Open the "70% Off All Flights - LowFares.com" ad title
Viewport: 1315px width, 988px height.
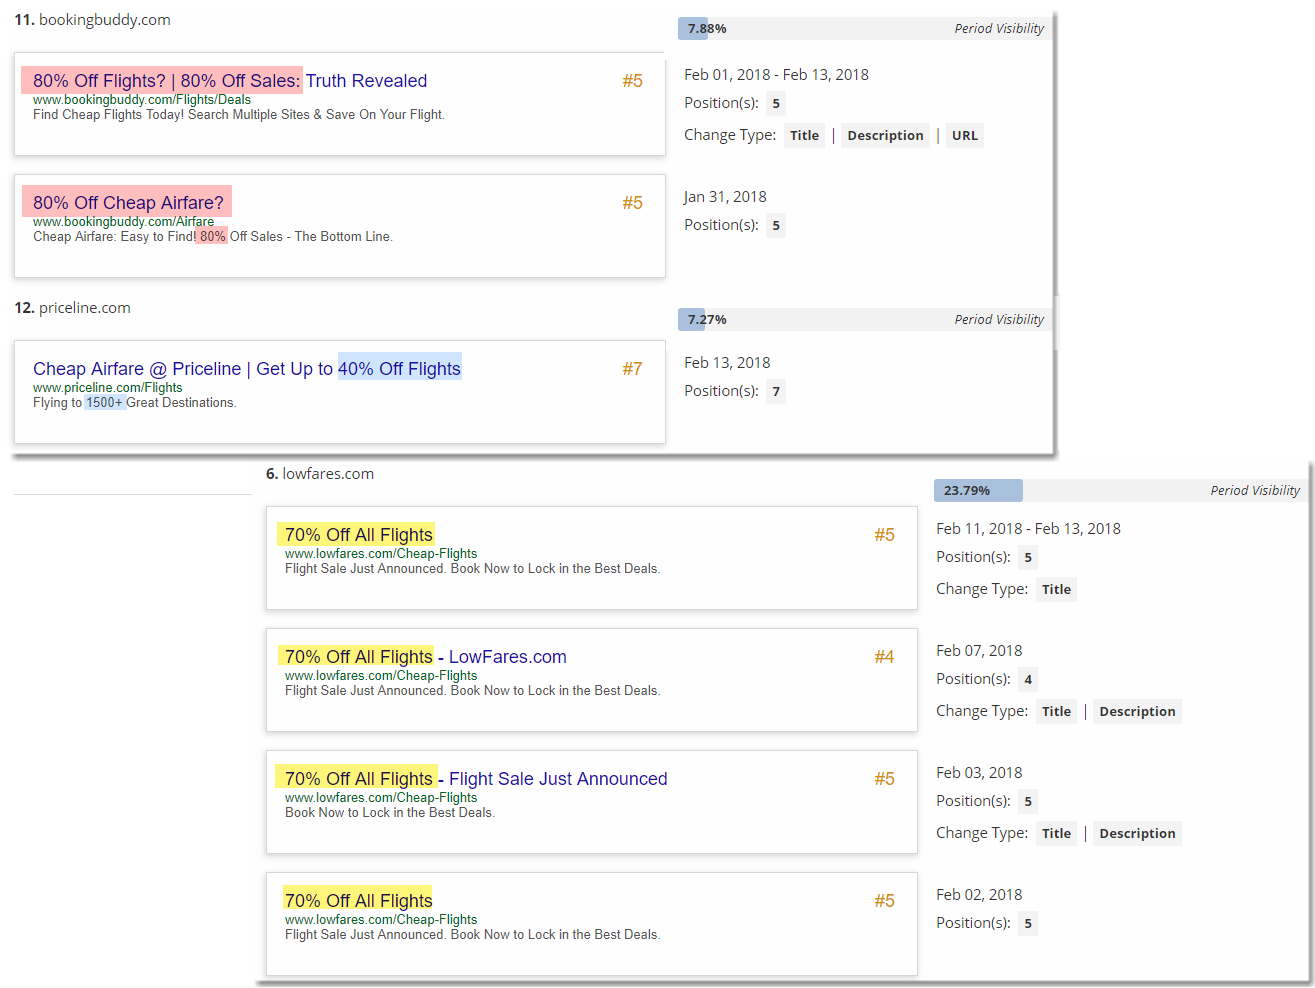[x=426, y=657]
